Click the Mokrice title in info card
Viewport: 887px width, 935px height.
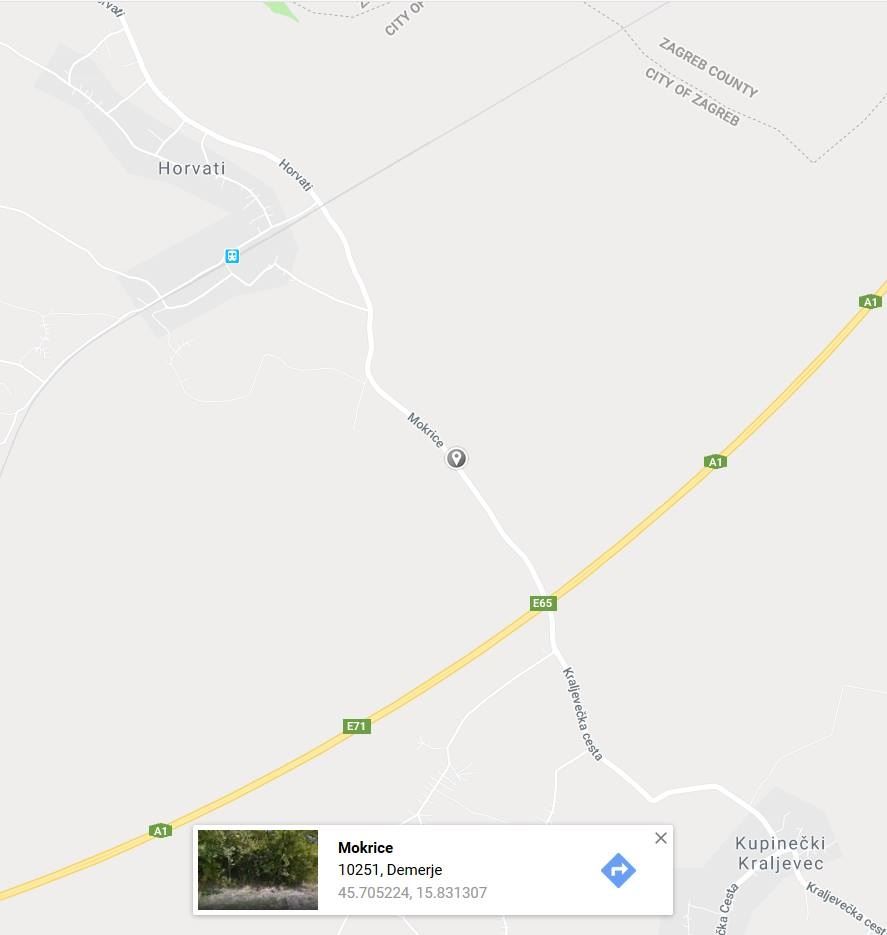(365, 847)
